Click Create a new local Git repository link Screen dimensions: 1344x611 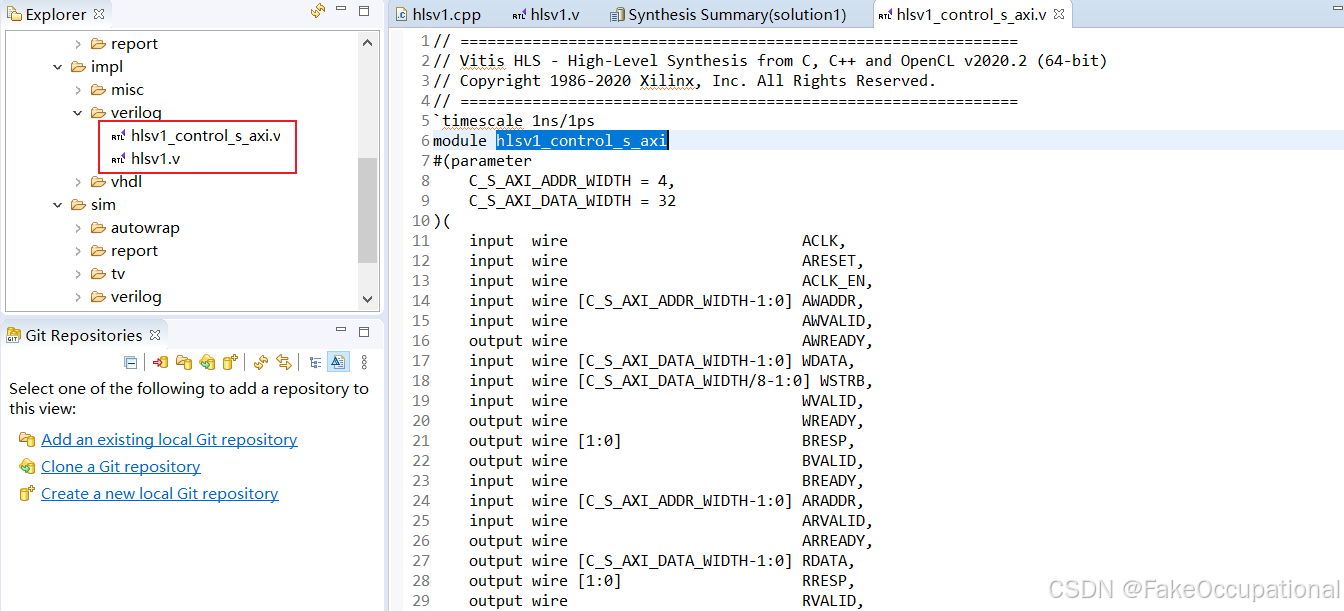coord(159,494)
